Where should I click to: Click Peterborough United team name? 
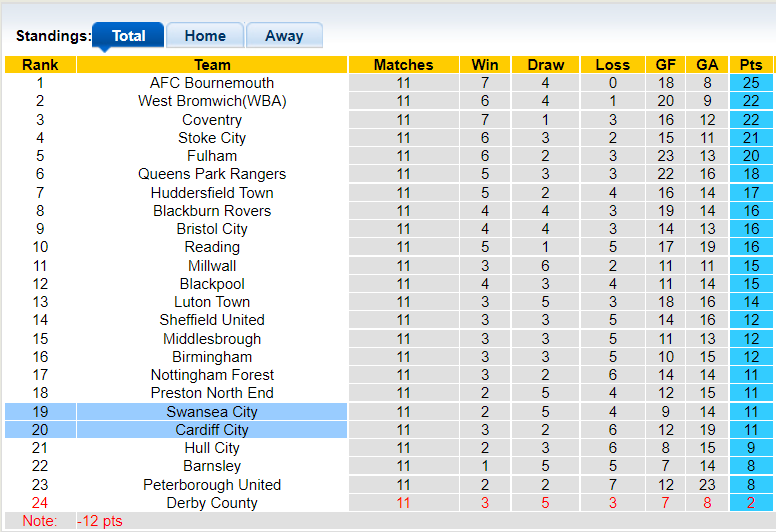click(212, 485)
